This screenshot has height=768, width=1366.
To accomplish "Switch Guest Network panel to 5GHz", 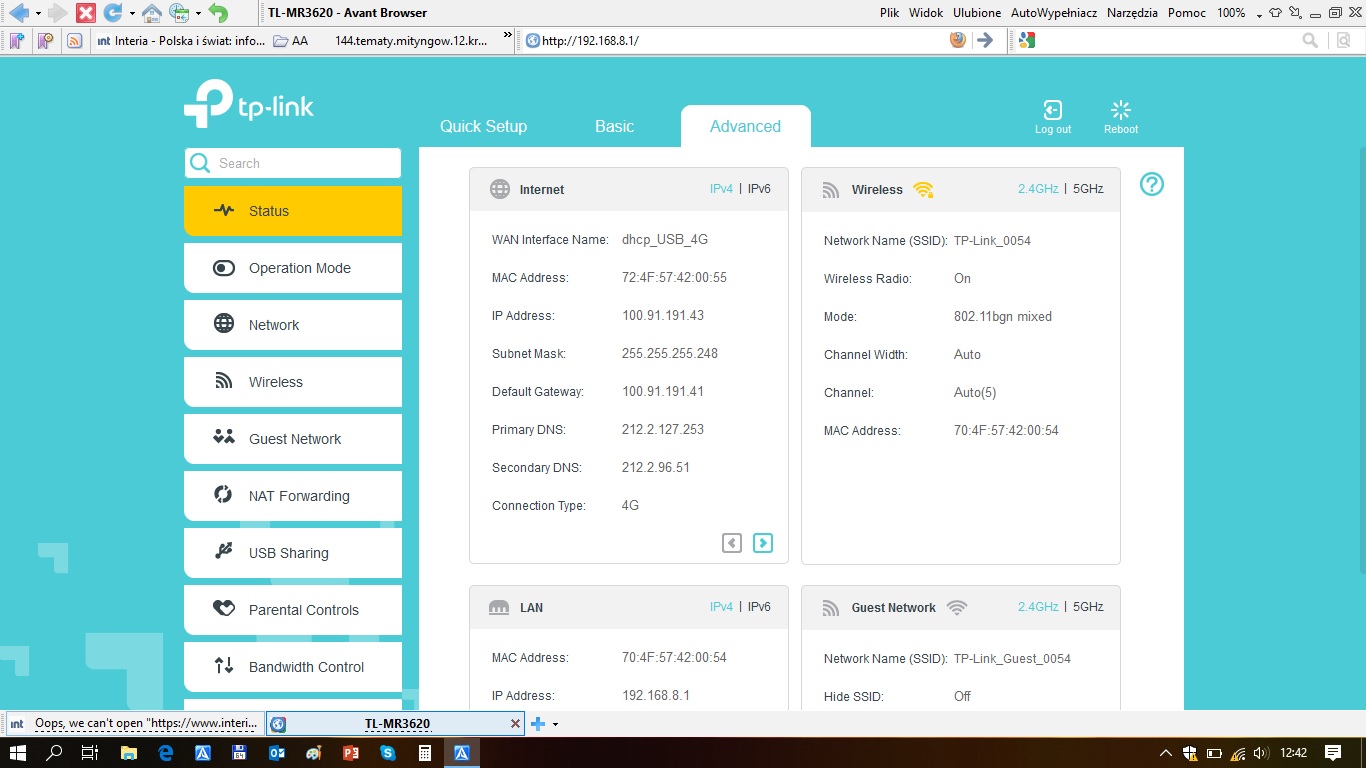I will 1088,607.
